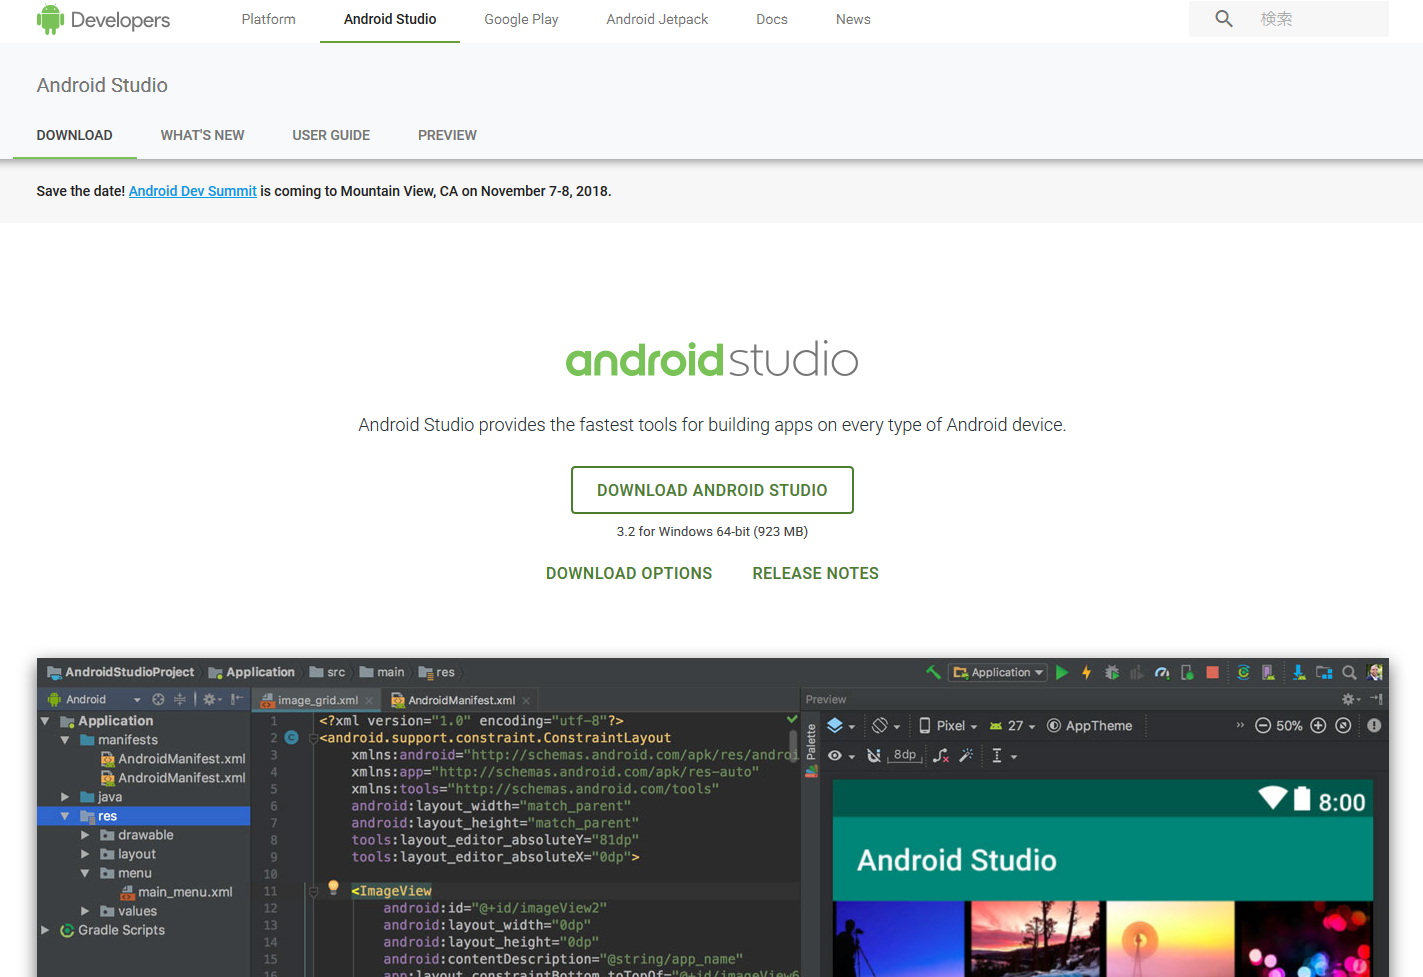Click the layout warnings exclamation icon
Image resolution: width=1423 pixels, height=977 pixels.
click(1374, 726)
